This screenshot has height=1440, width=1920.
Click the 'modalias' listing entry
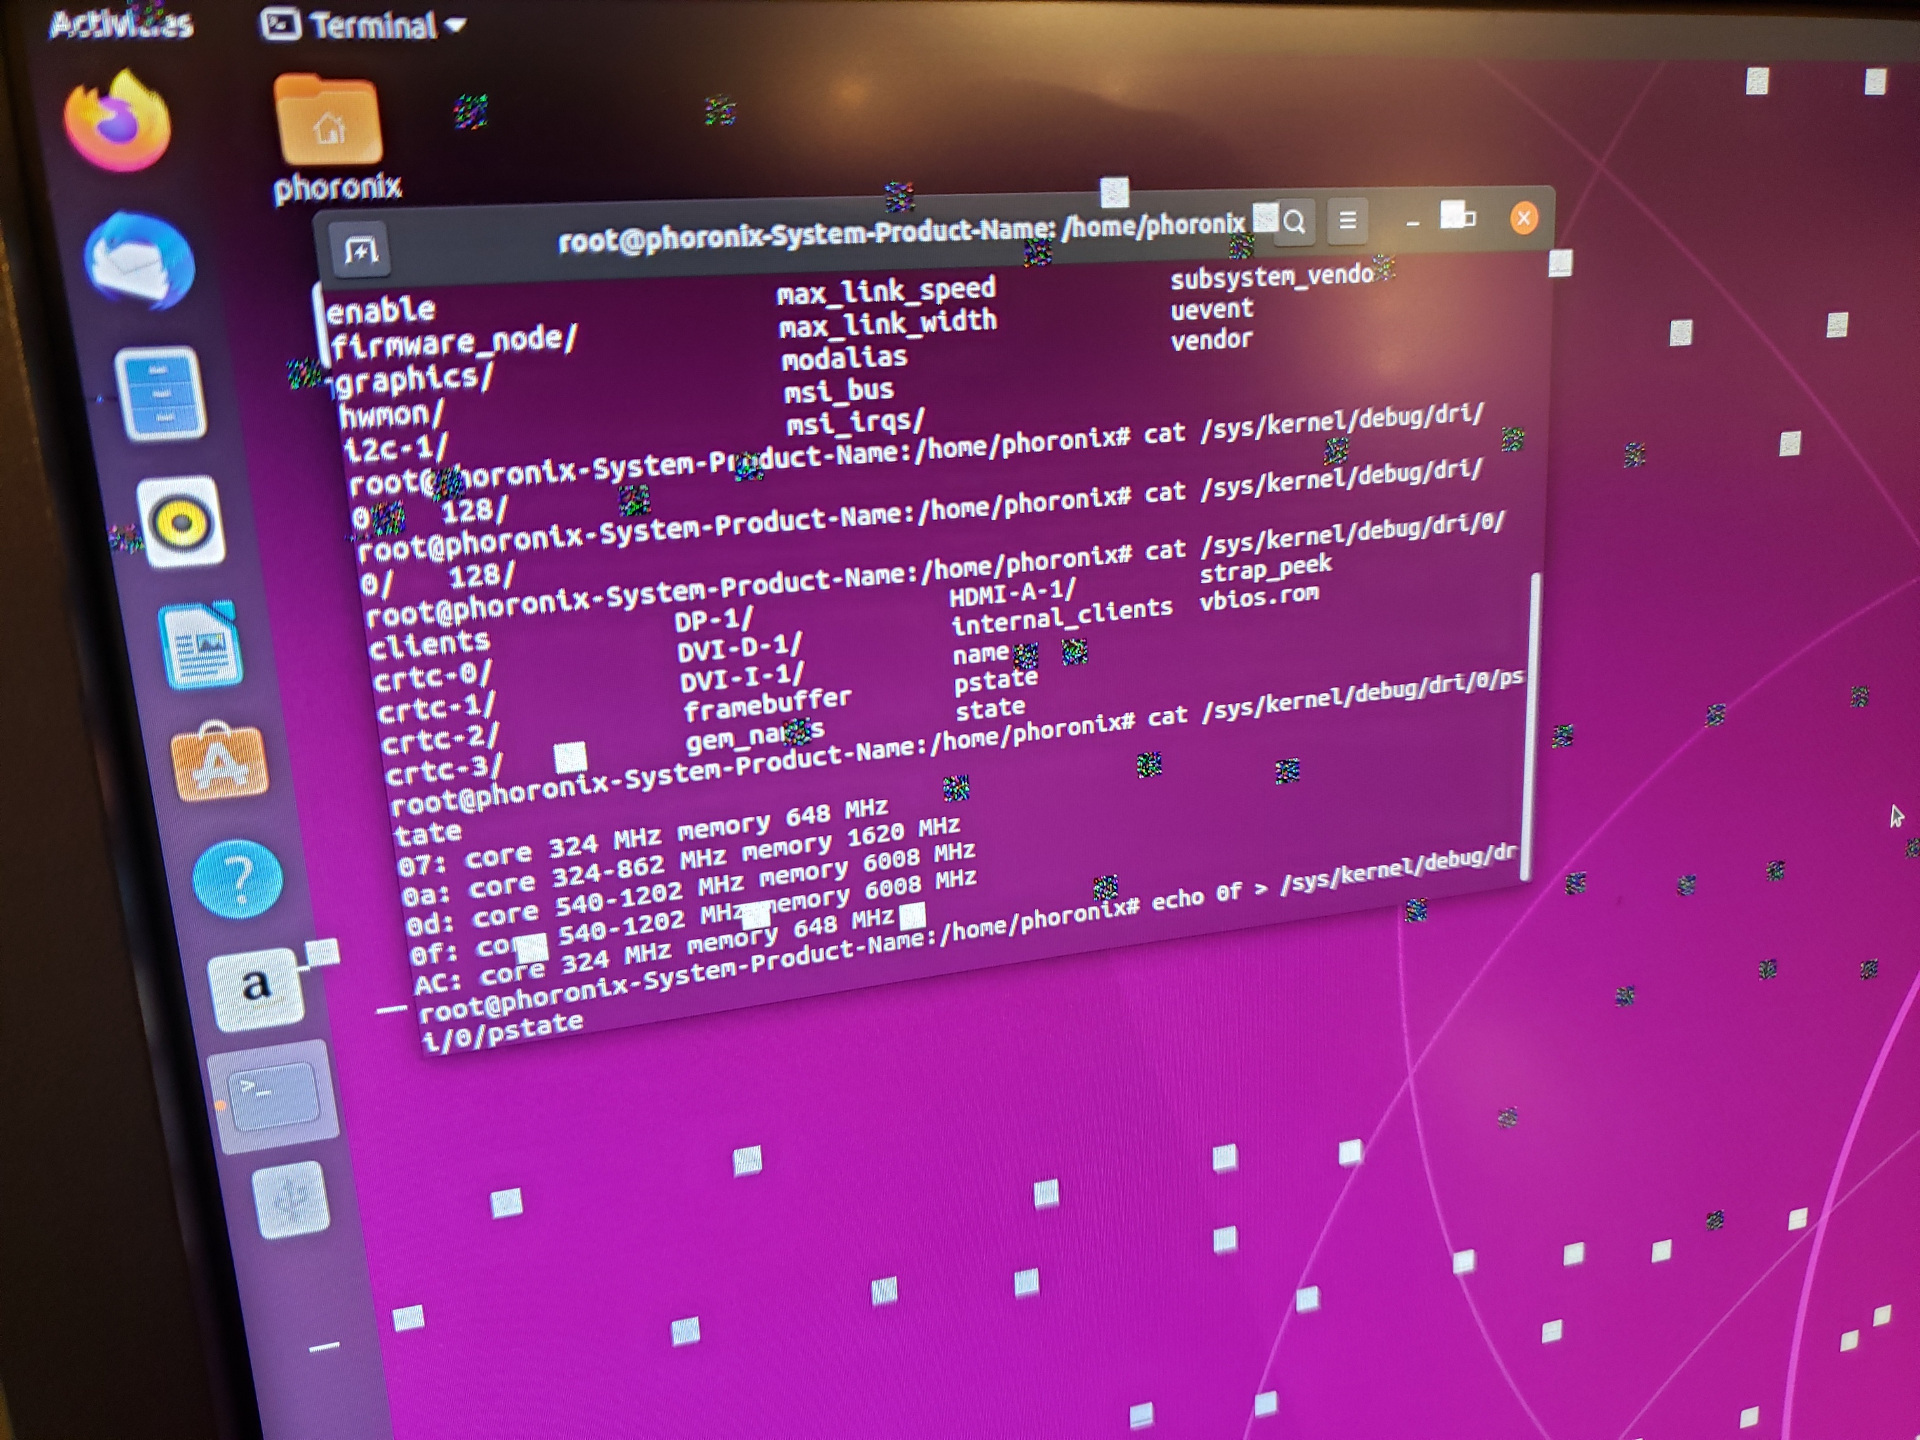pyautogui.click(x=844, y=357)
